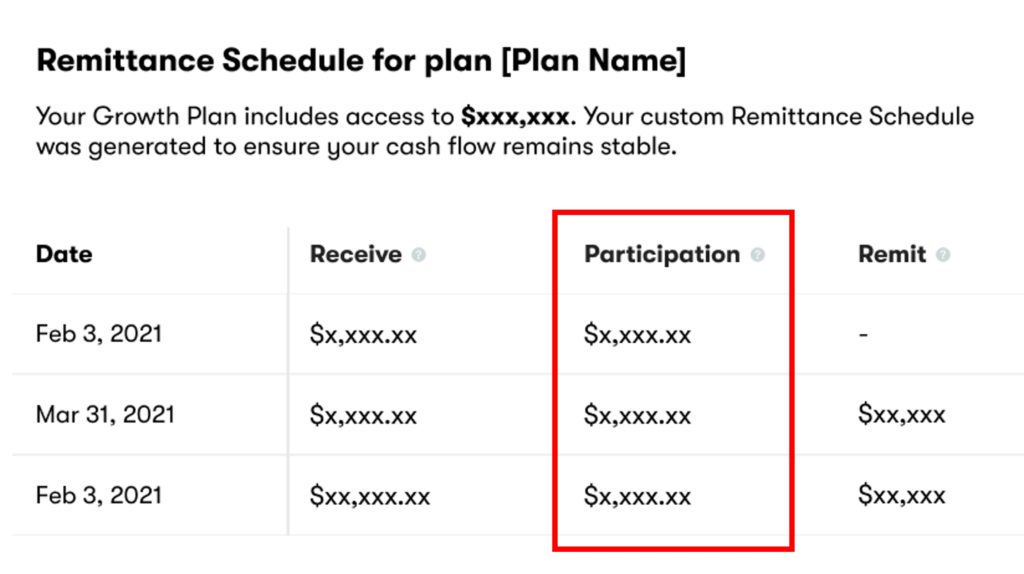The image size is (1024, 574).
Task: Click Participation amount in Mar 31, 2021 row
Action: pos(637,415)
